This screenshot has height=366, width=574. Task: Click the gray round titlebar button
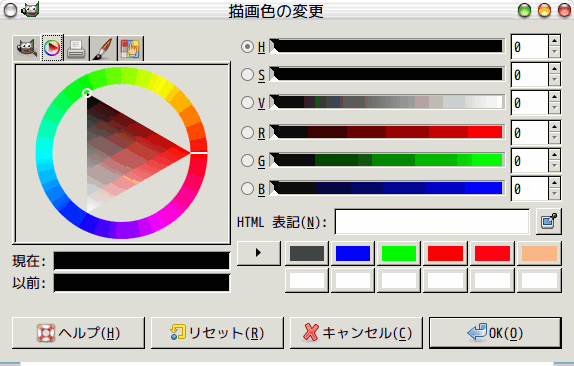tap(10, 10)
